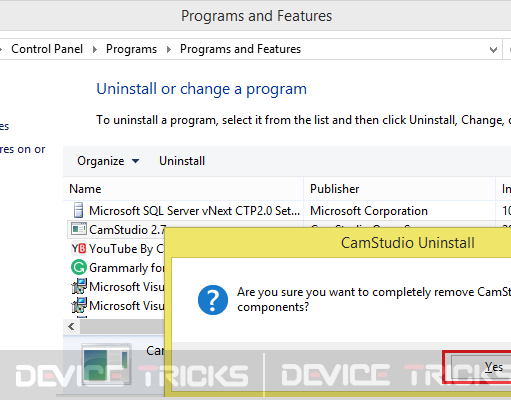511x400 pixels.
Task: Navigate to the Programs breadcrumb
Action: (x=131, y=49)
